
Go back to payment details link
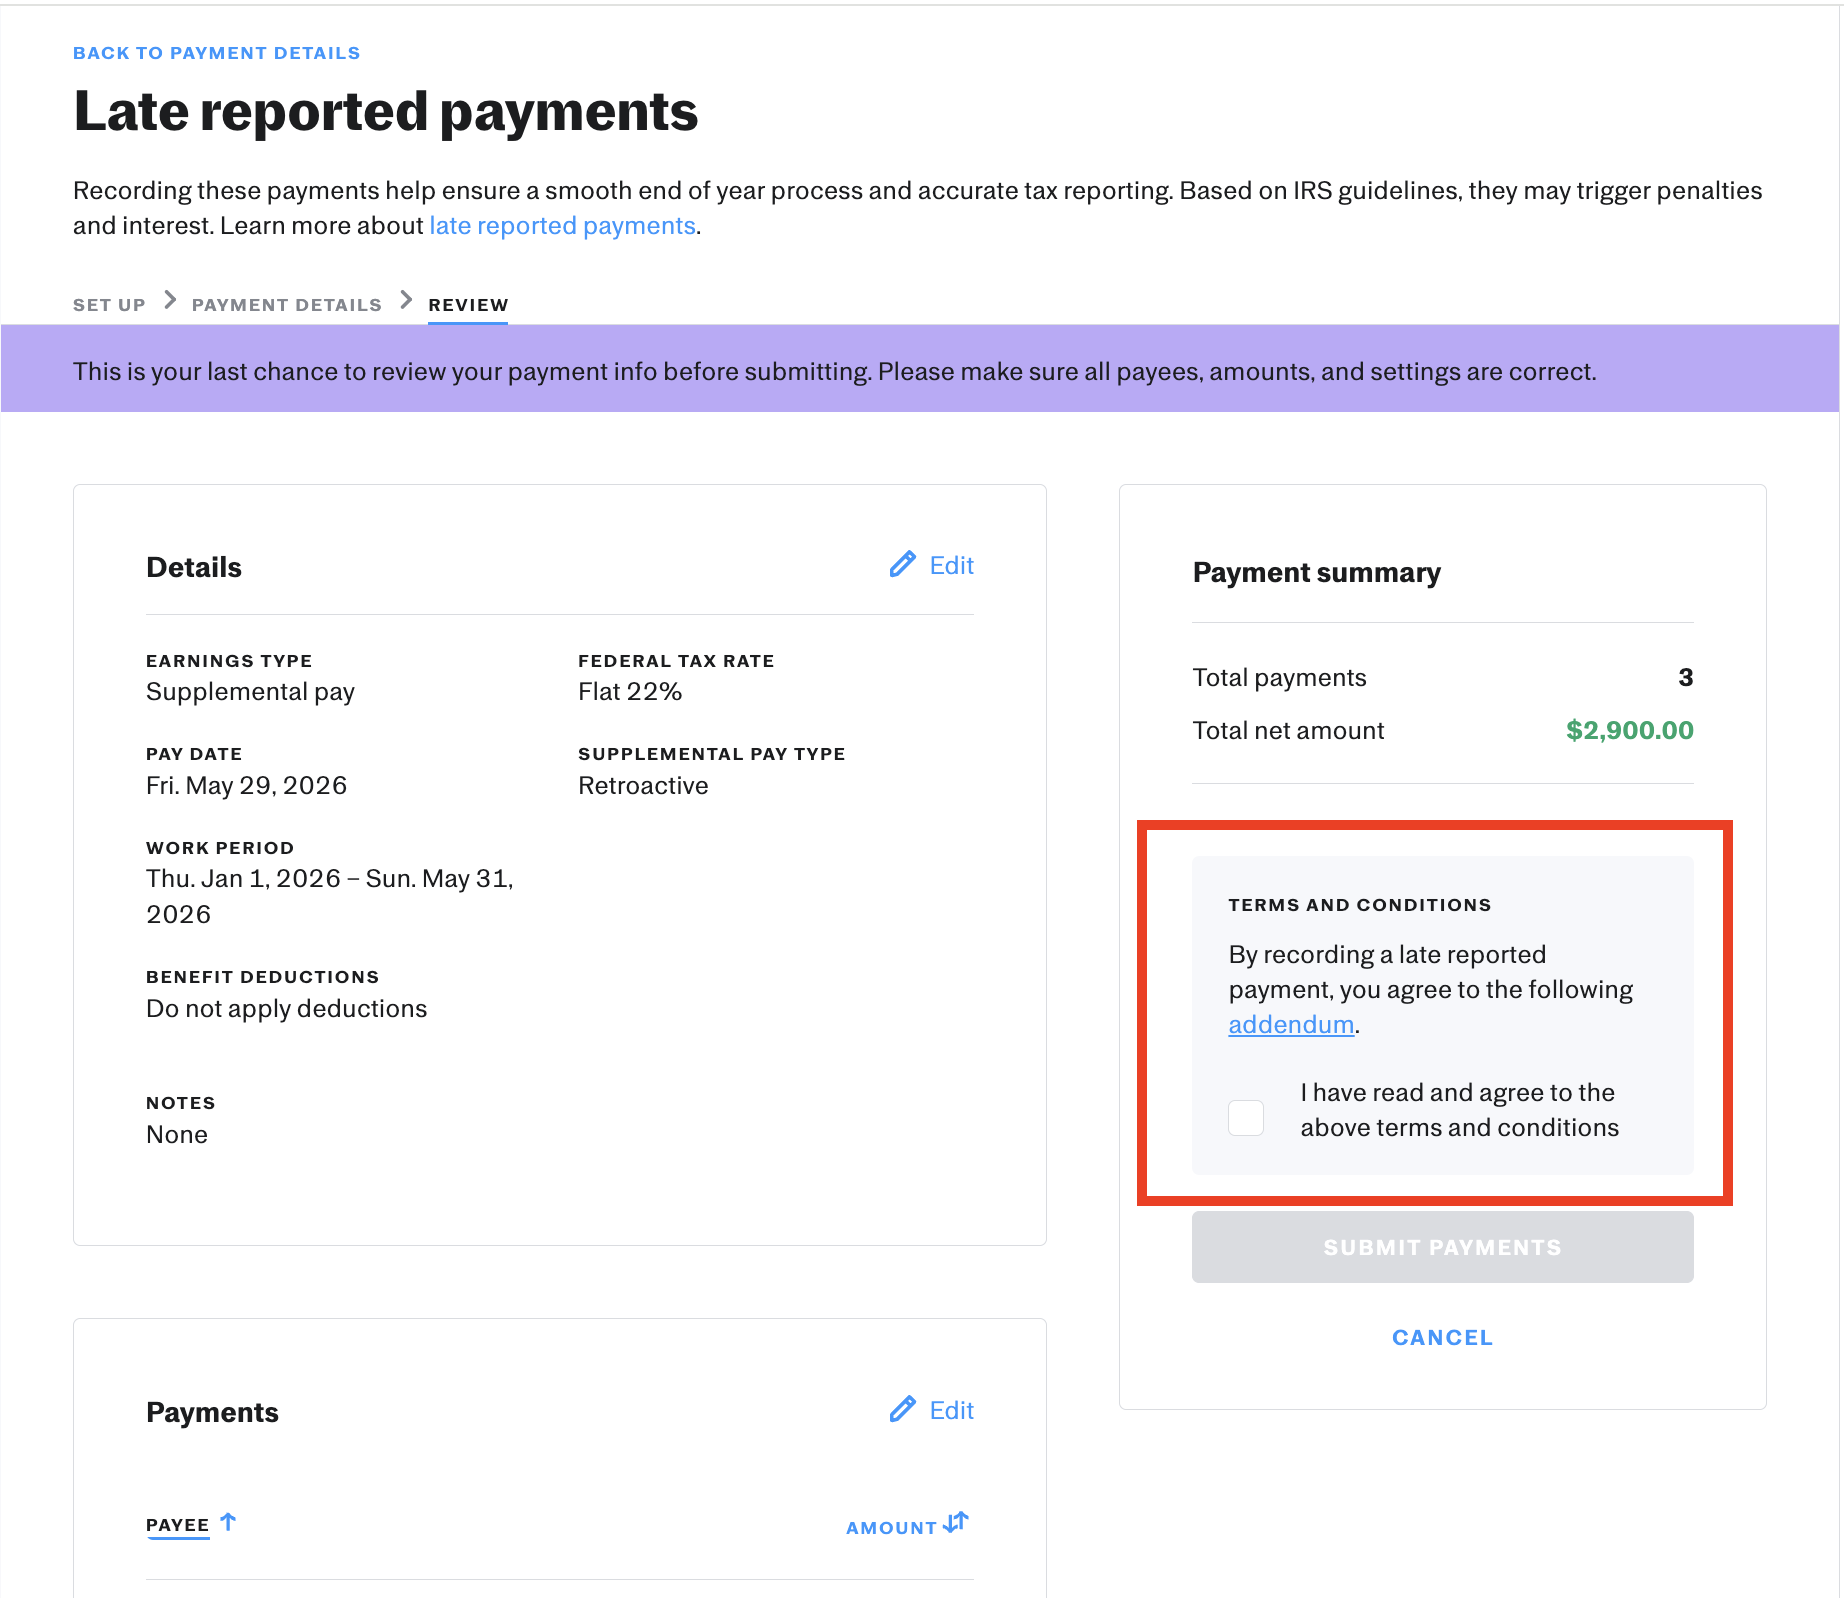click(x=216, y=53)
